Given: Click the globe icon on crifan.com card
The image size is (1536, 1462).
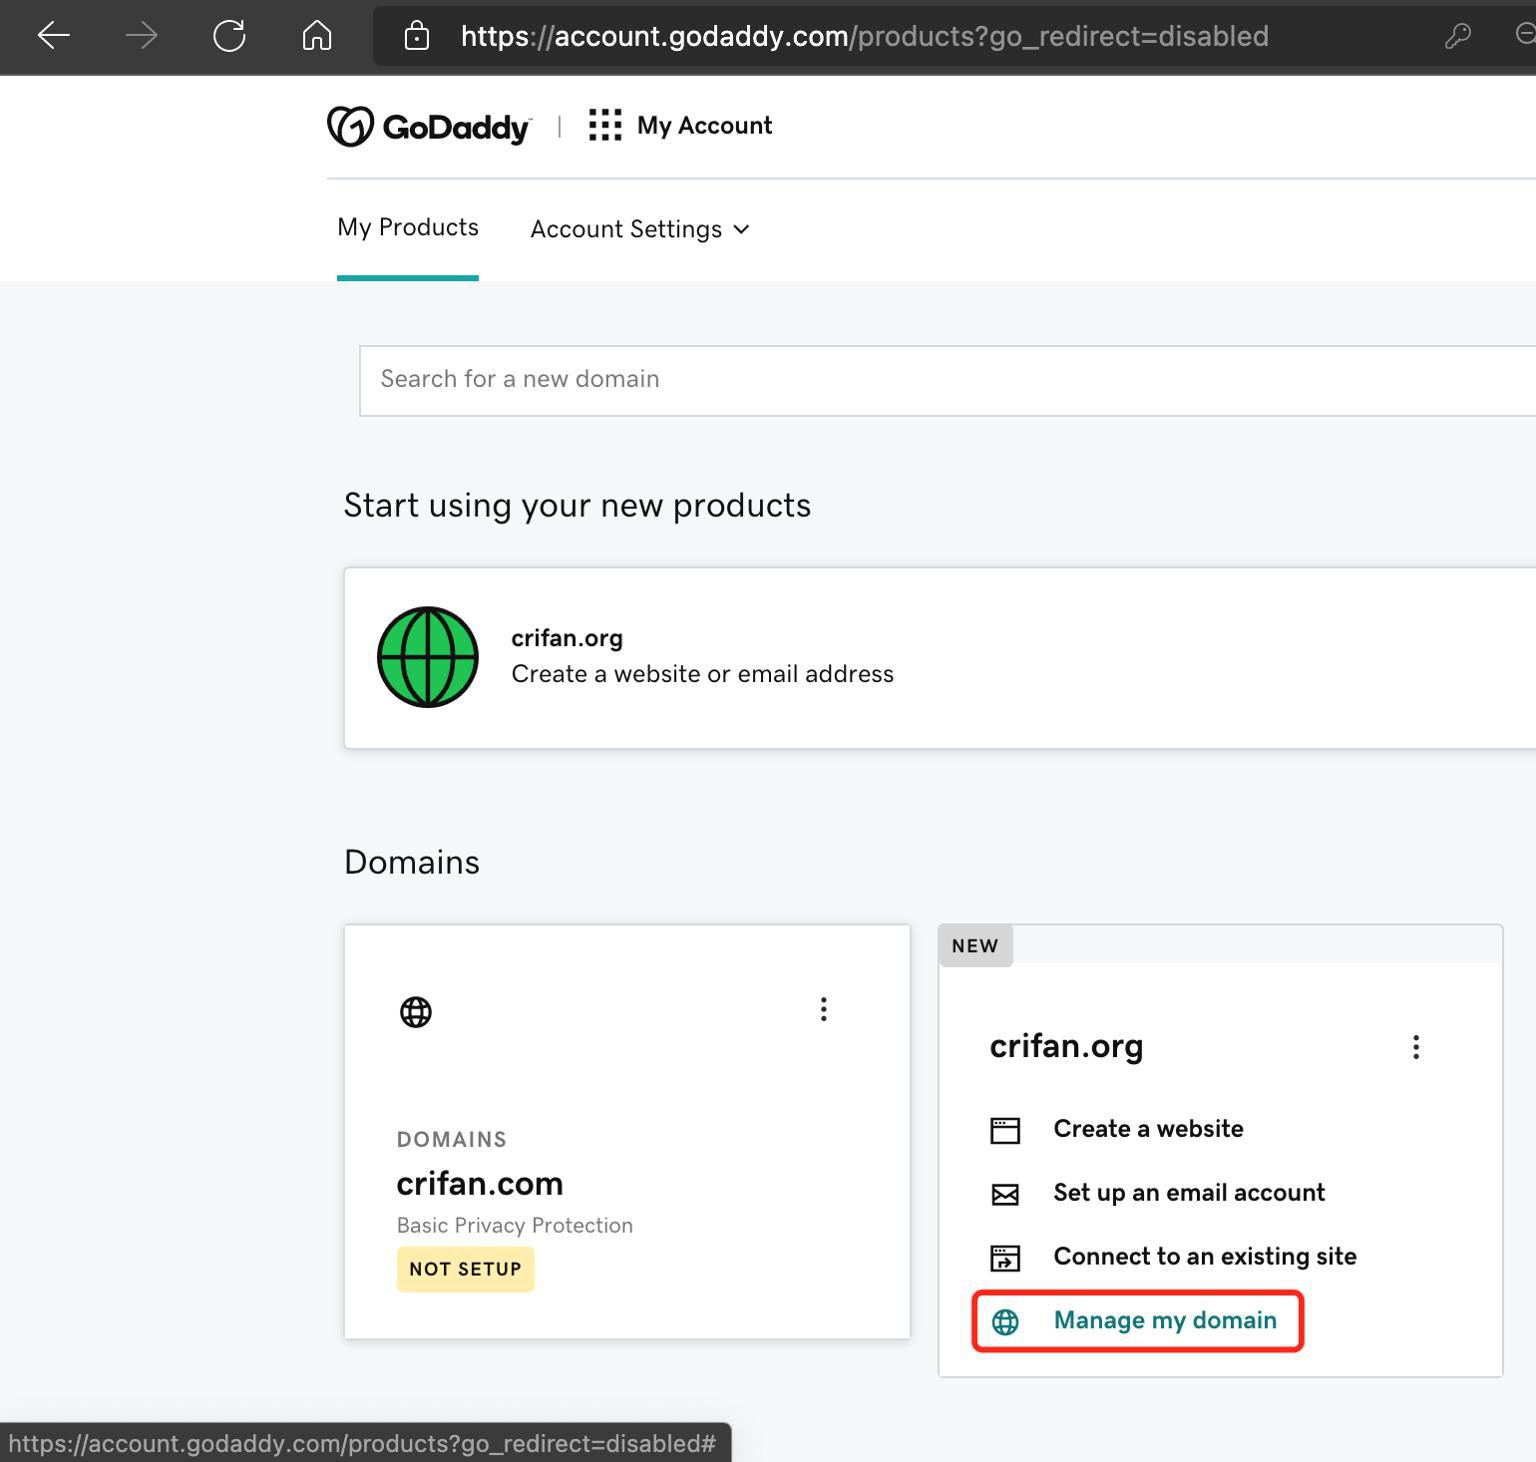Looking at the screenshot, I should 416,1012.
